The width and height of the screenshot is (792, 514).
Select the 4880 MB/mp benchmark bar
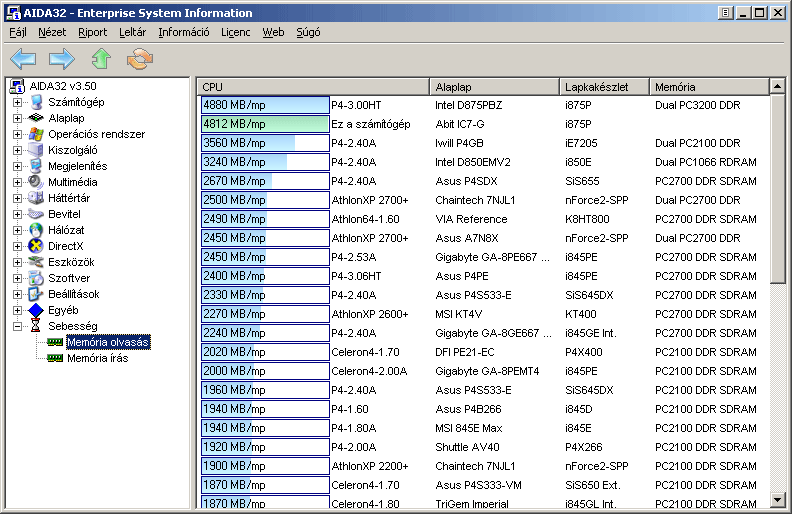click(265, 105)
